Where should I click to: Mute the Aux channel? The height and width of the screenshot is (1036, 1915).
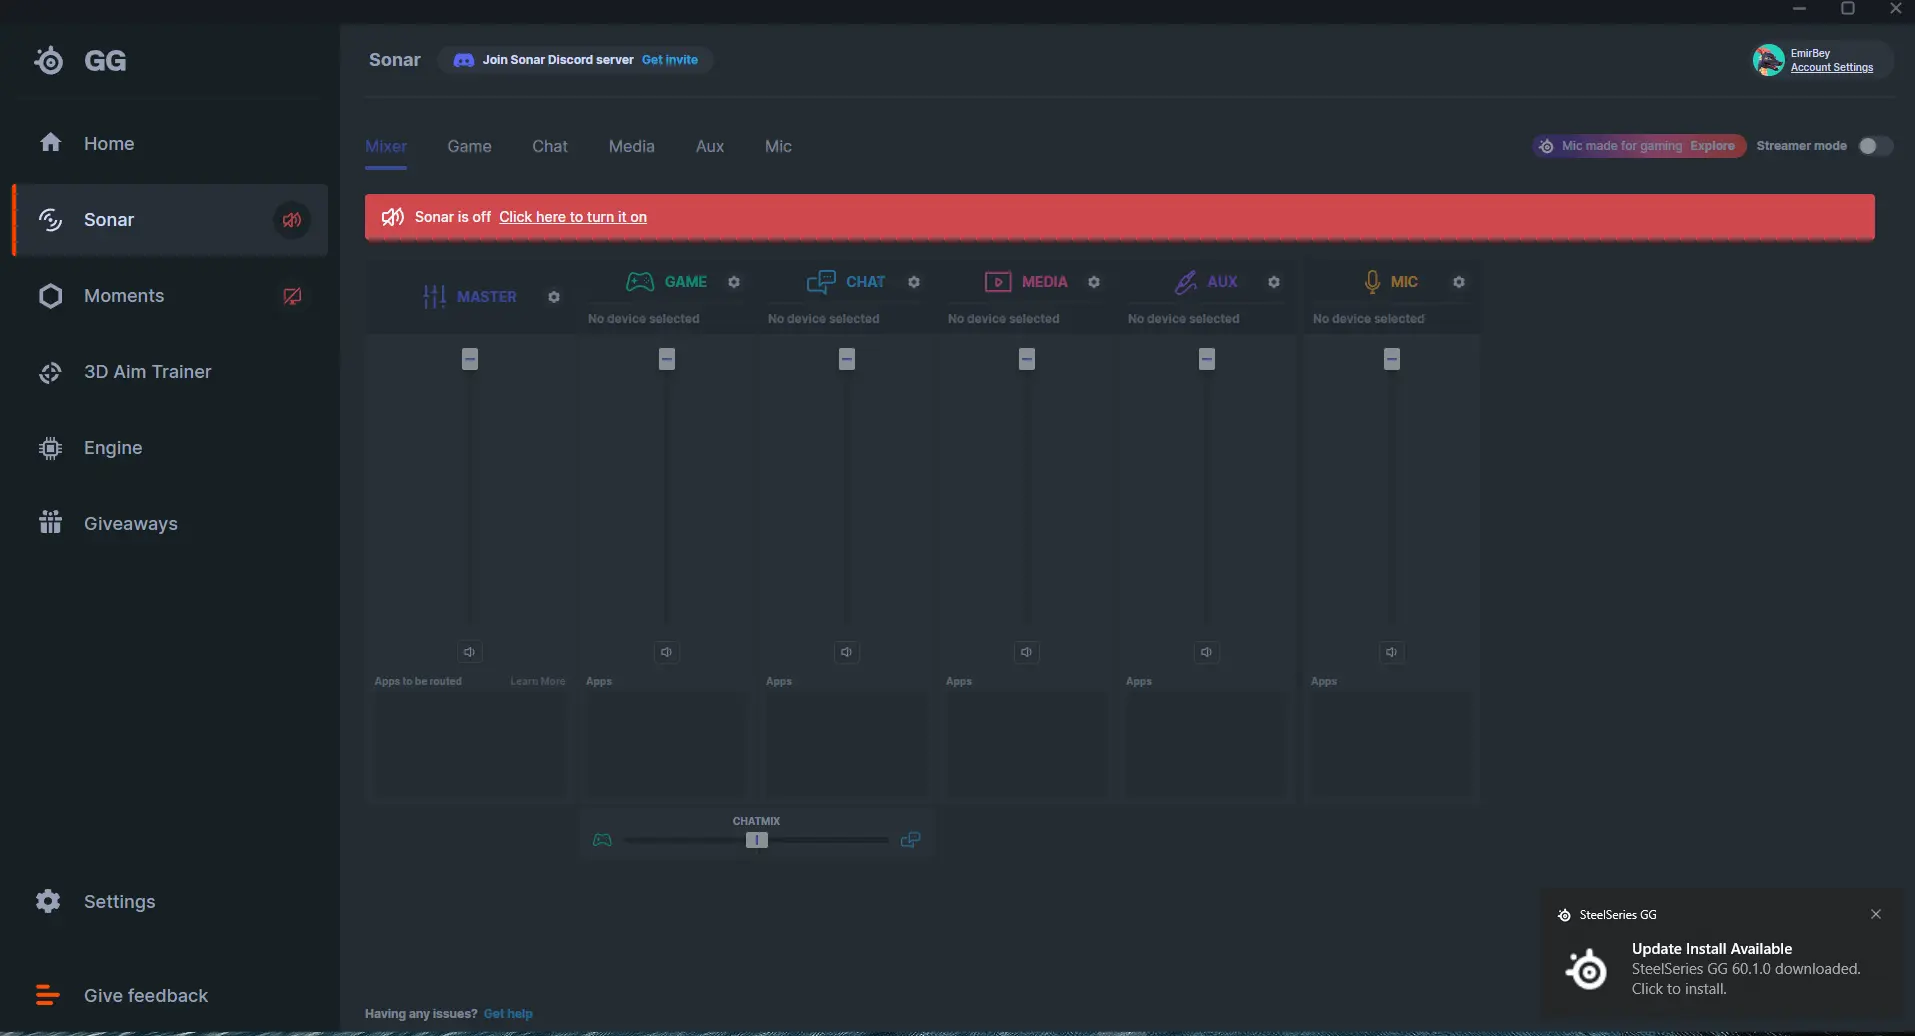(1207, 652)
